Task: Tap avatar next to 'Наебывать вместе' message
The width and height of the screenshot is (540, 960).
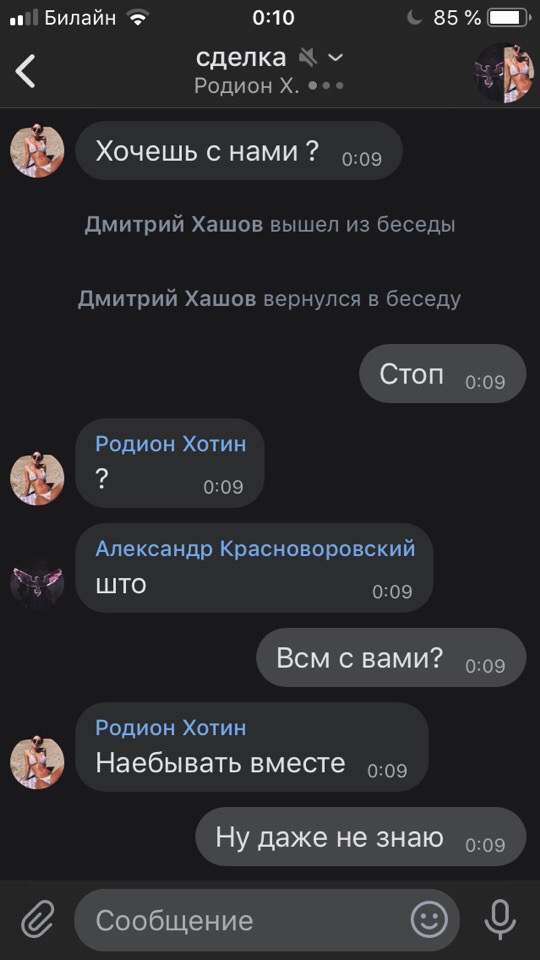Action: [x=37, y=762]
